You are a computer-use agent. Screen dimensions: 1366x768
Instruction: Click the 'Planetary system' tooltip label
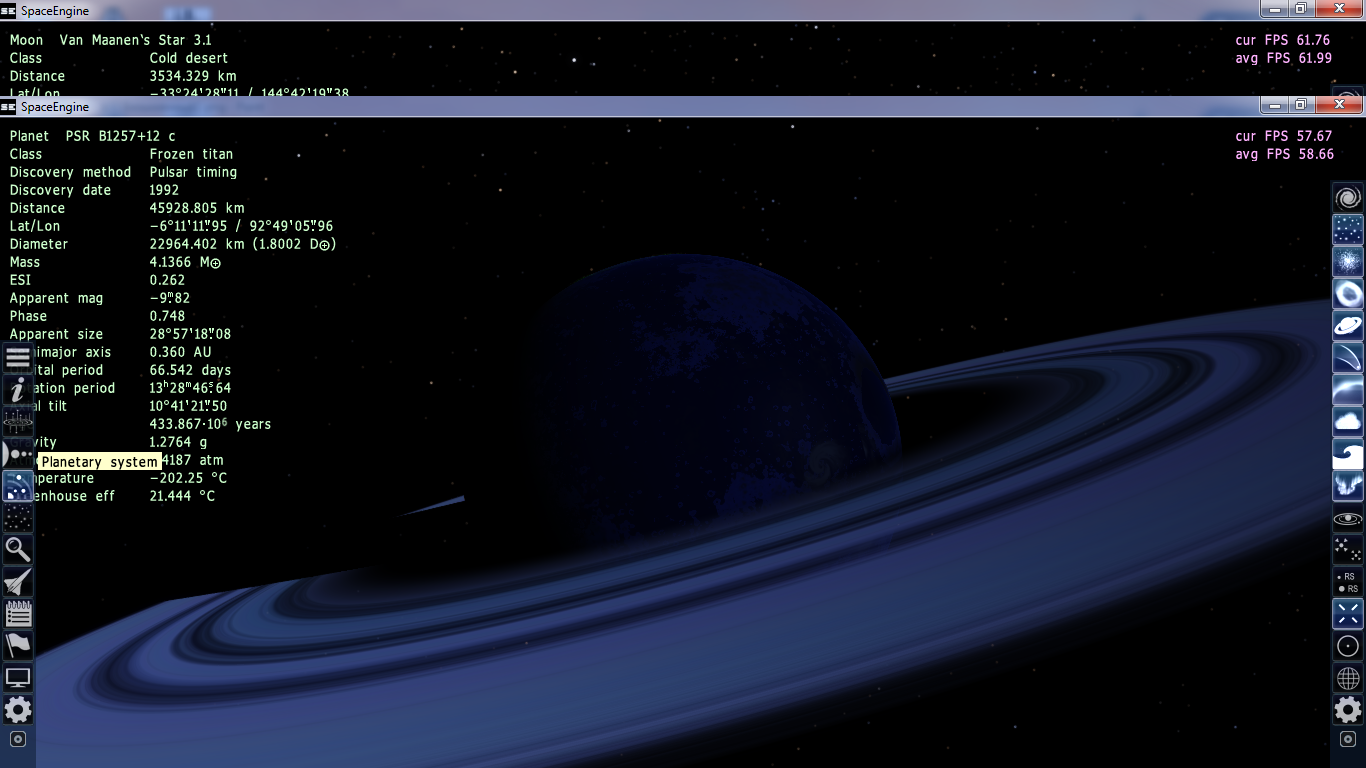[x=99, y=462]
